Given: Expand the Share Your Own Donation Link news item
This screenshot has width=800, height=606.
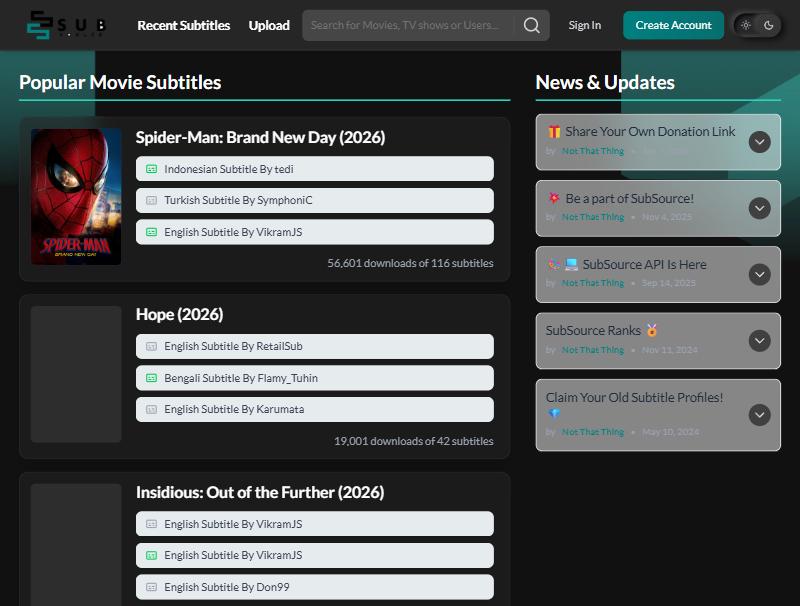Looking at the screenshot, I should 759,142.
